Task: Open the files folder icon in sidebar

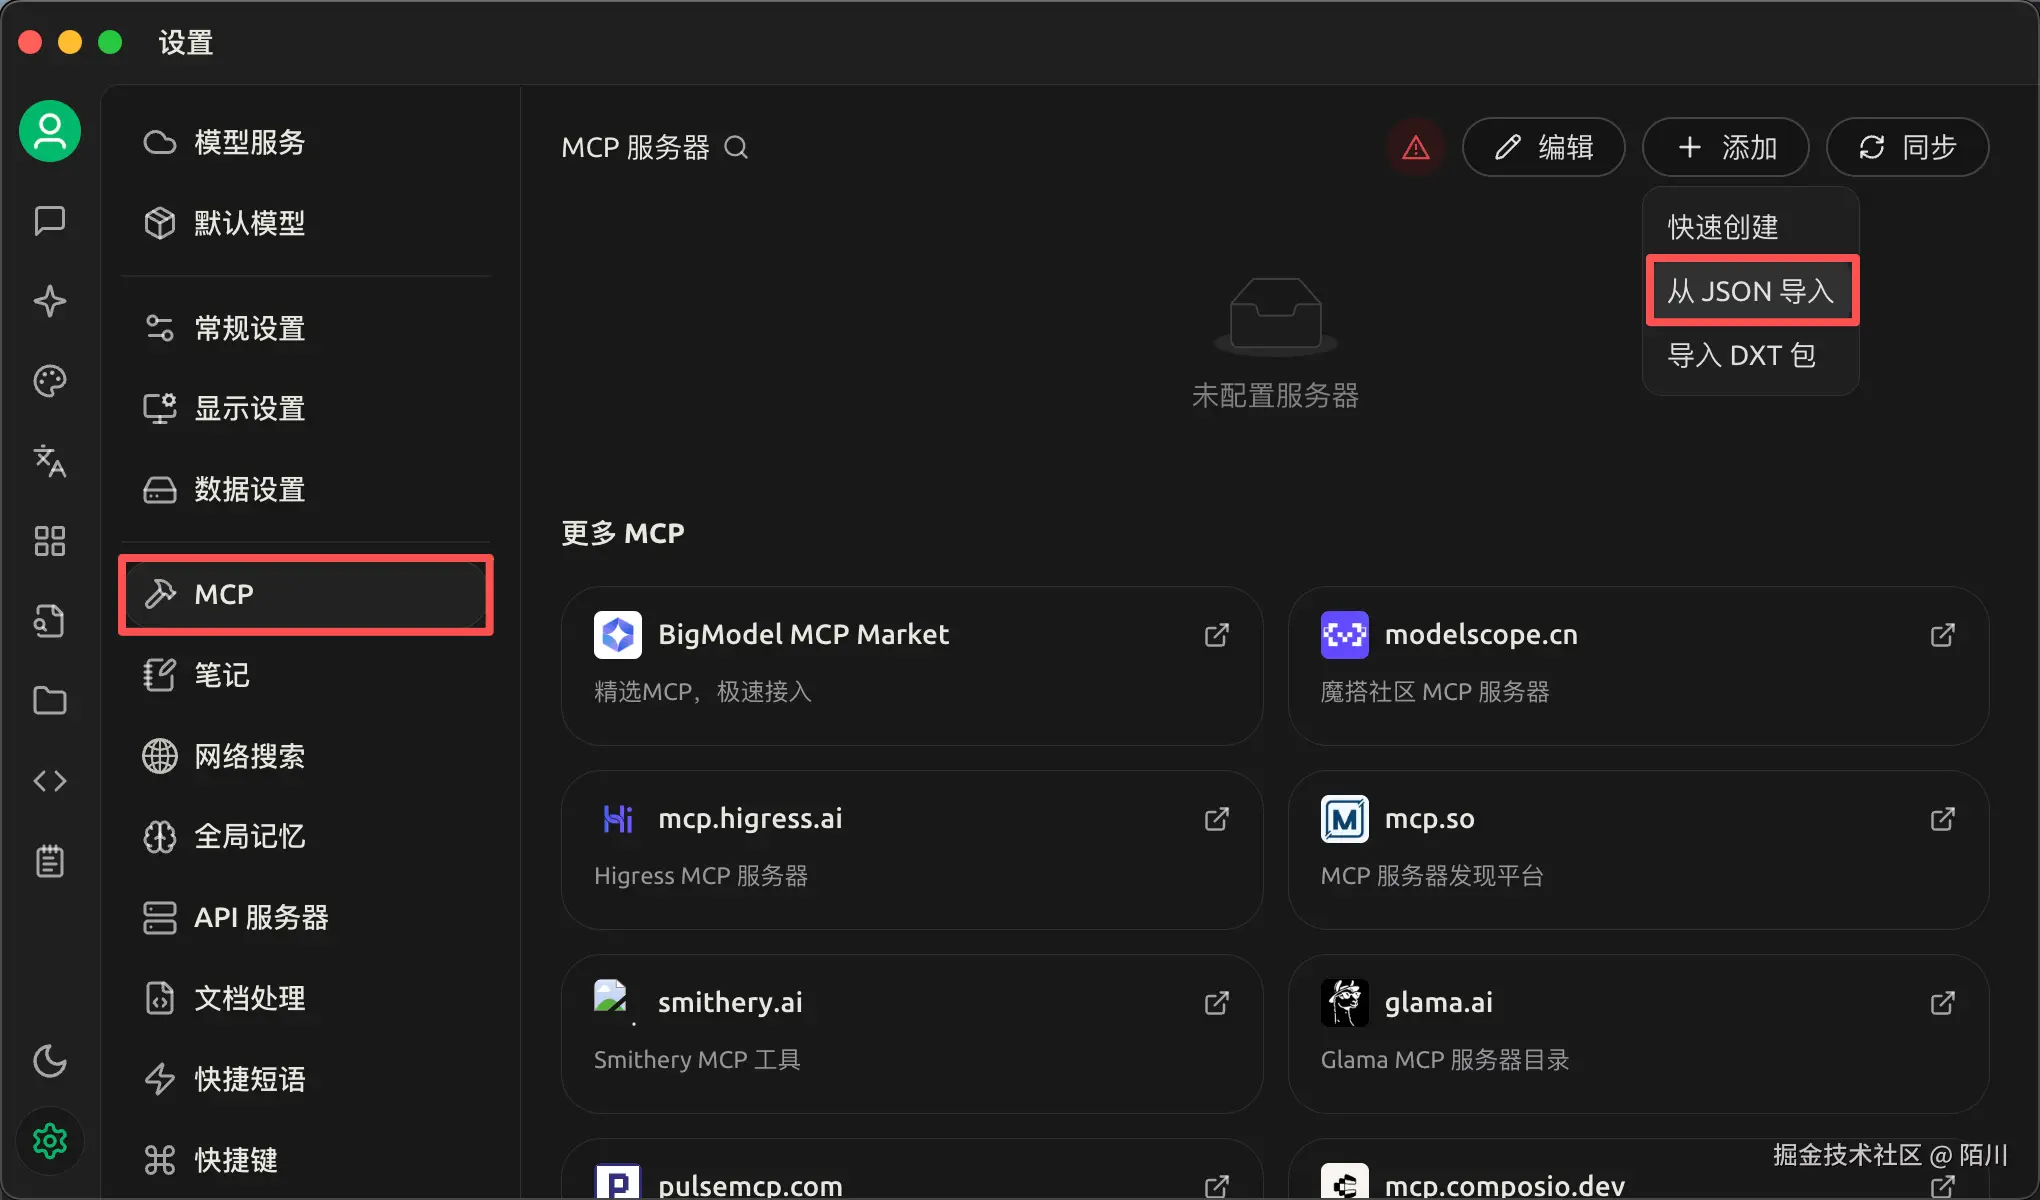Action: click(x=49, y=701)
